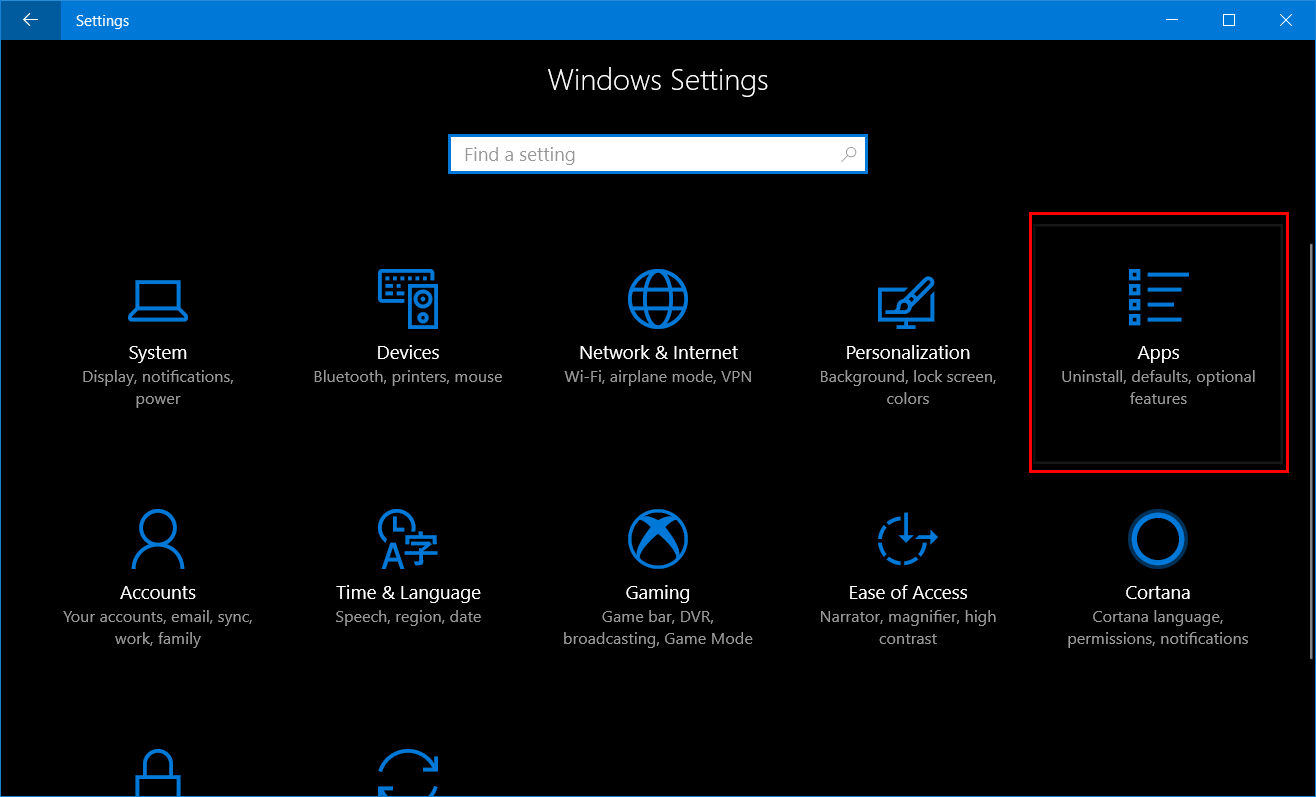1316x797 pixels.
Task: Minimize the Settings window
Action: point(1173,20)
